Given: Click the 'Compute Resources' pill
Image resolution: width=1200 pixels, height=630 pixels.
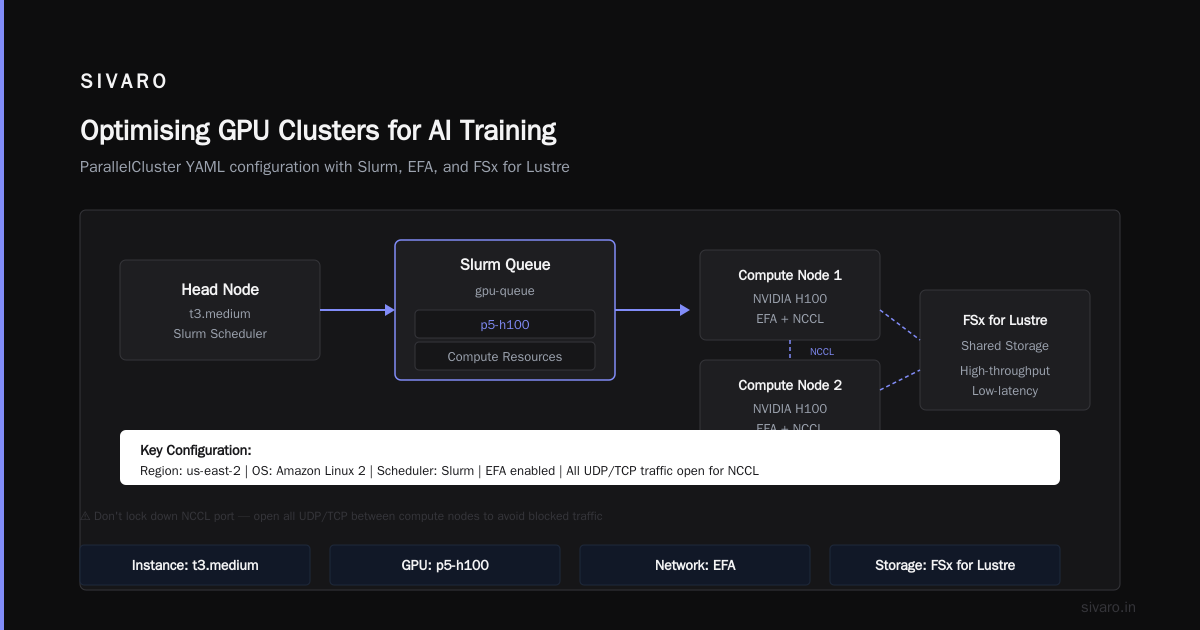Looking at the screenshot, I should pyautogui.click(x=505, y=356).
